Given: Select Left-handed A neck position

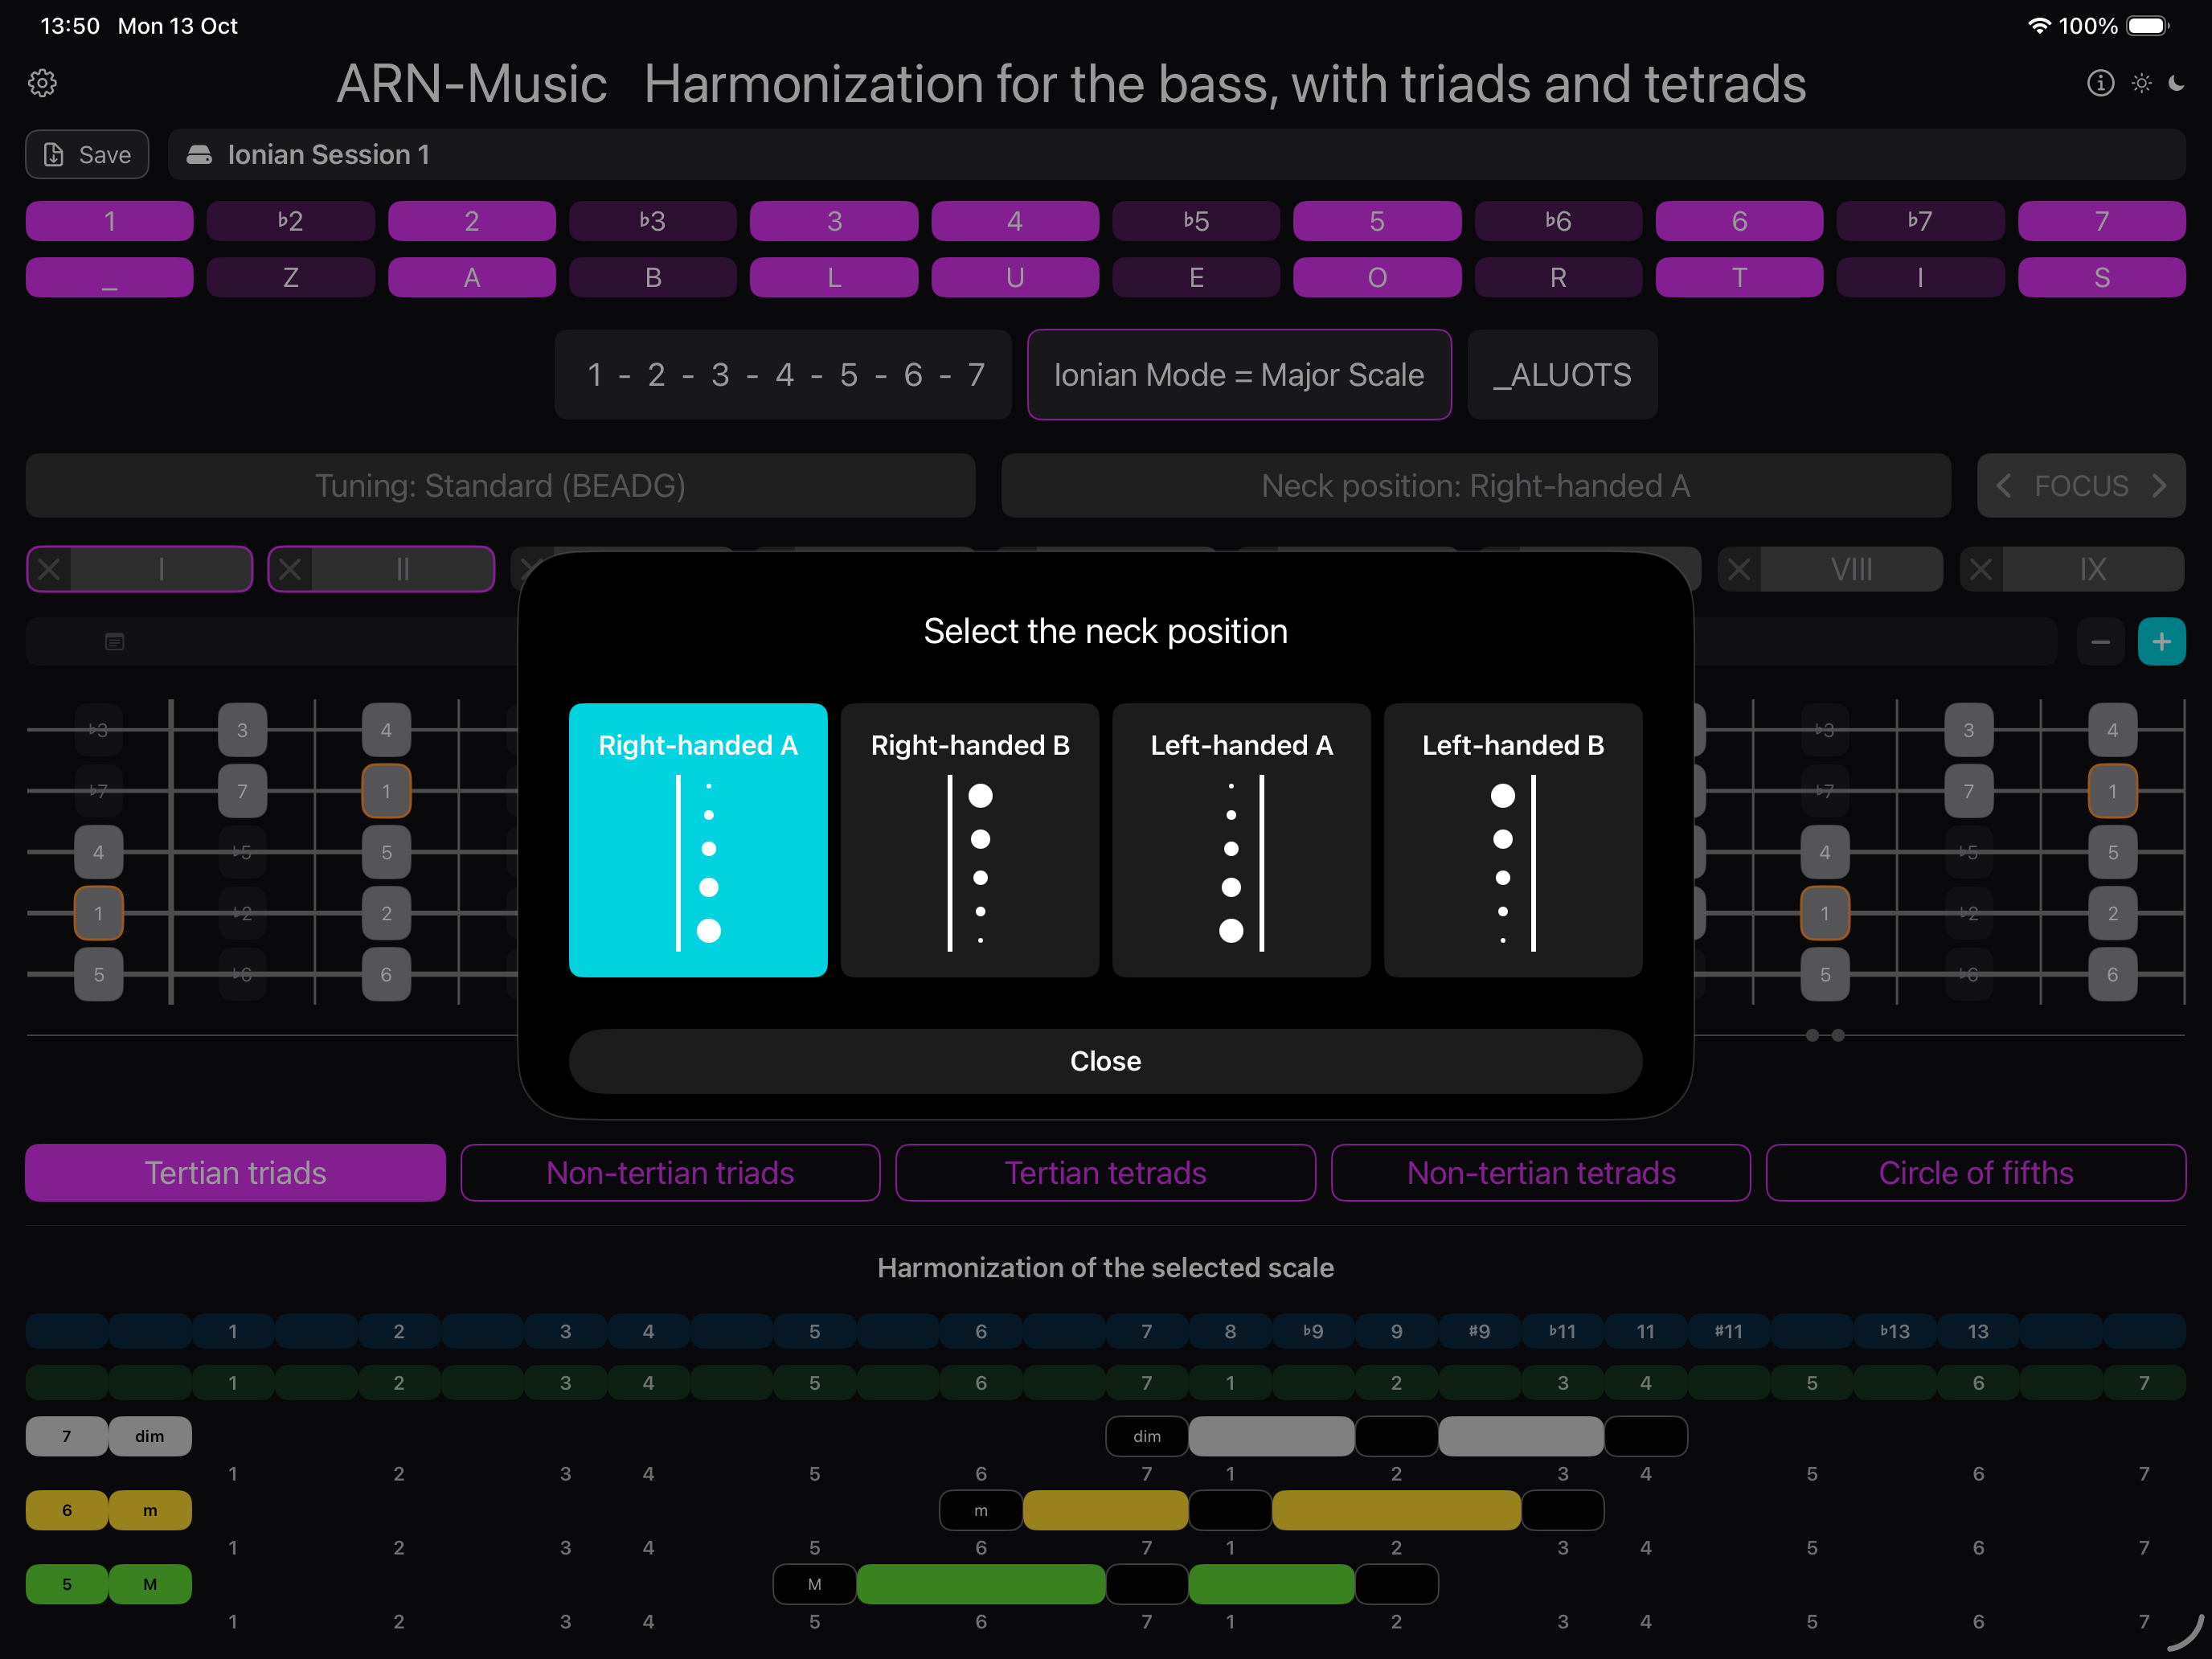Looking at the screenshot, I should point(1241,840).
